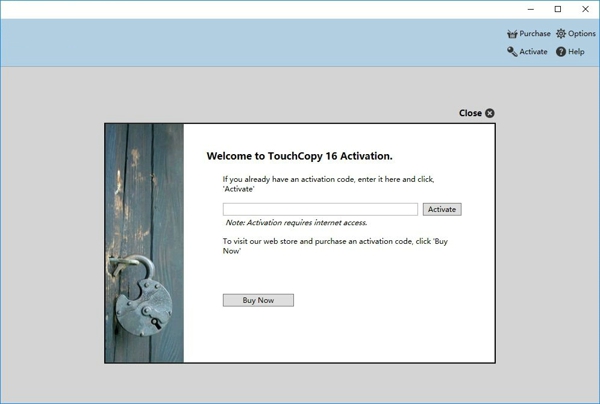Image resolution: width=600 pixels, height=404 pixels.
Task: Click the Activate wrench icon in toolbar
Action: coord(512,52)
